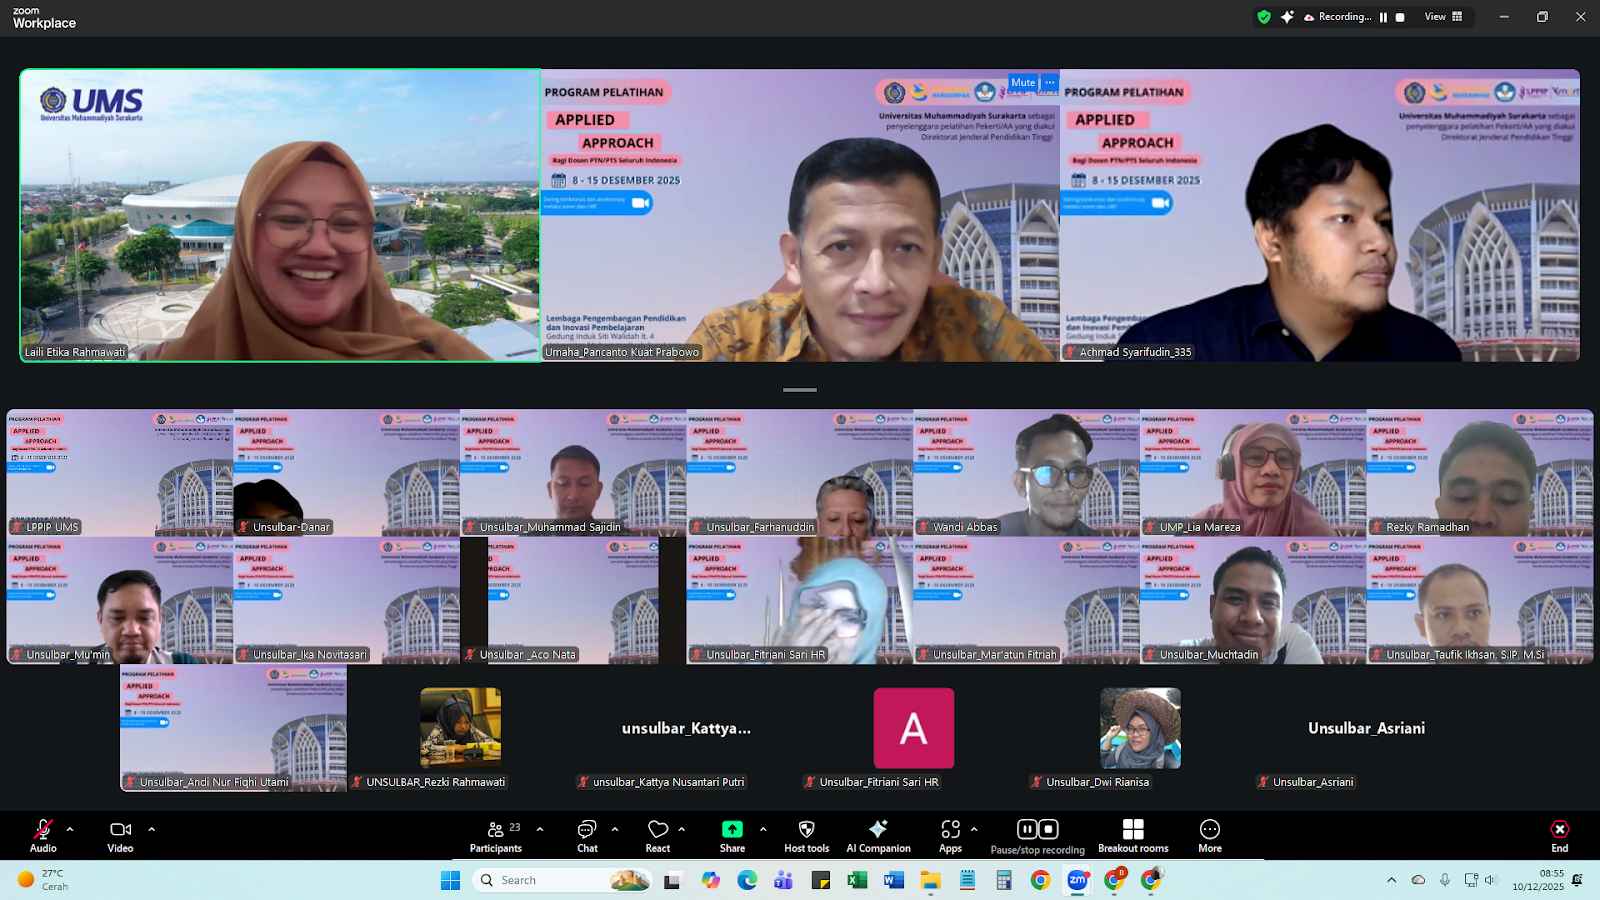Toggle the Video camera on or off
This screenshot has width=1600, height=900.
click(120, 836)
